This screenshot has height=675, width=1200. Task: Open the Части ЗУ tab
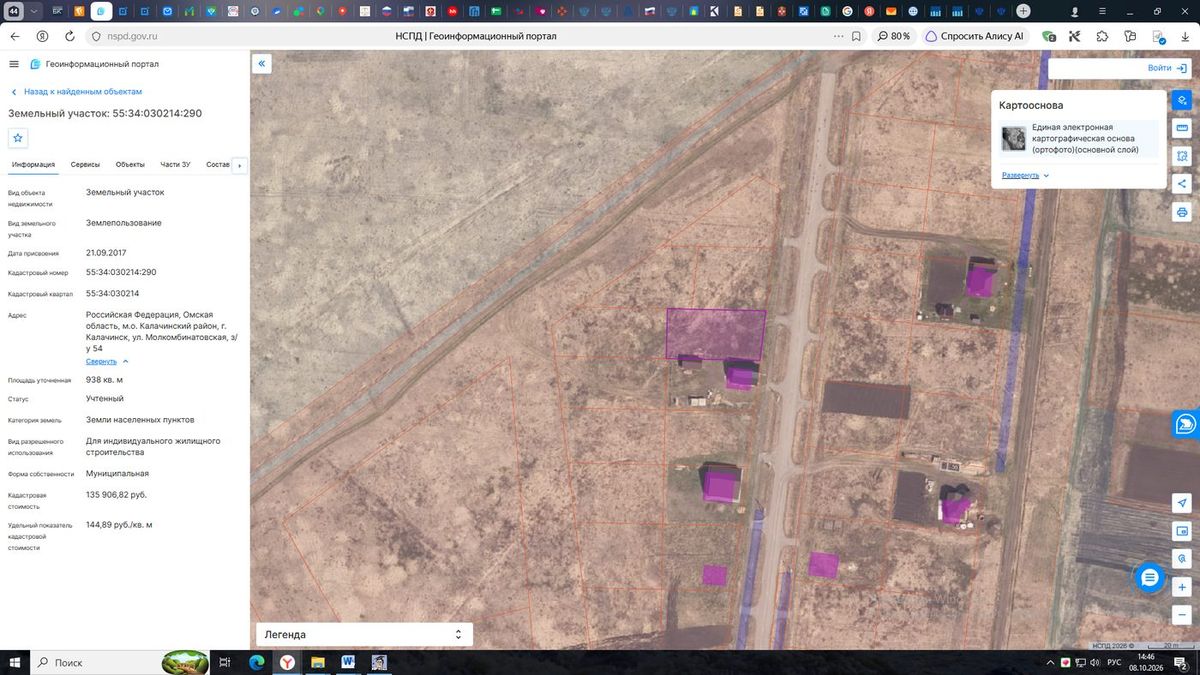pos(175,164)
